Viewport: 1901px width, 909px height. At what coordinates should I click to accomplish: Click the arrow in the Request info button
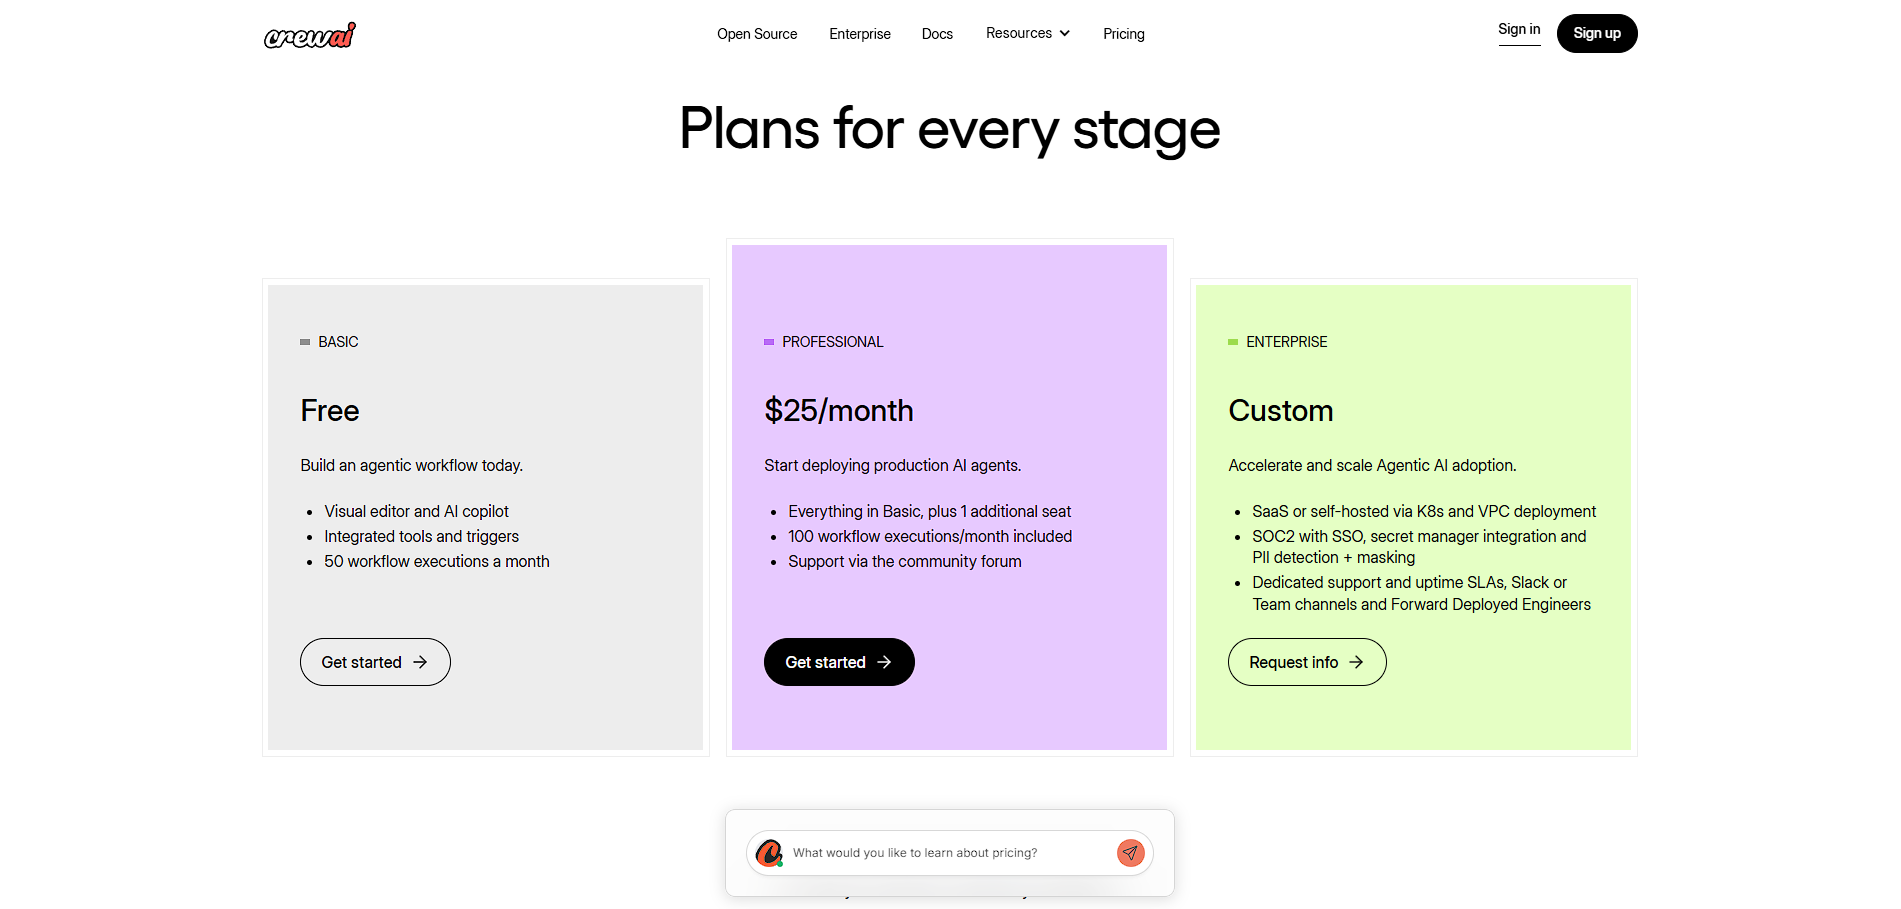click(1356, 662)
